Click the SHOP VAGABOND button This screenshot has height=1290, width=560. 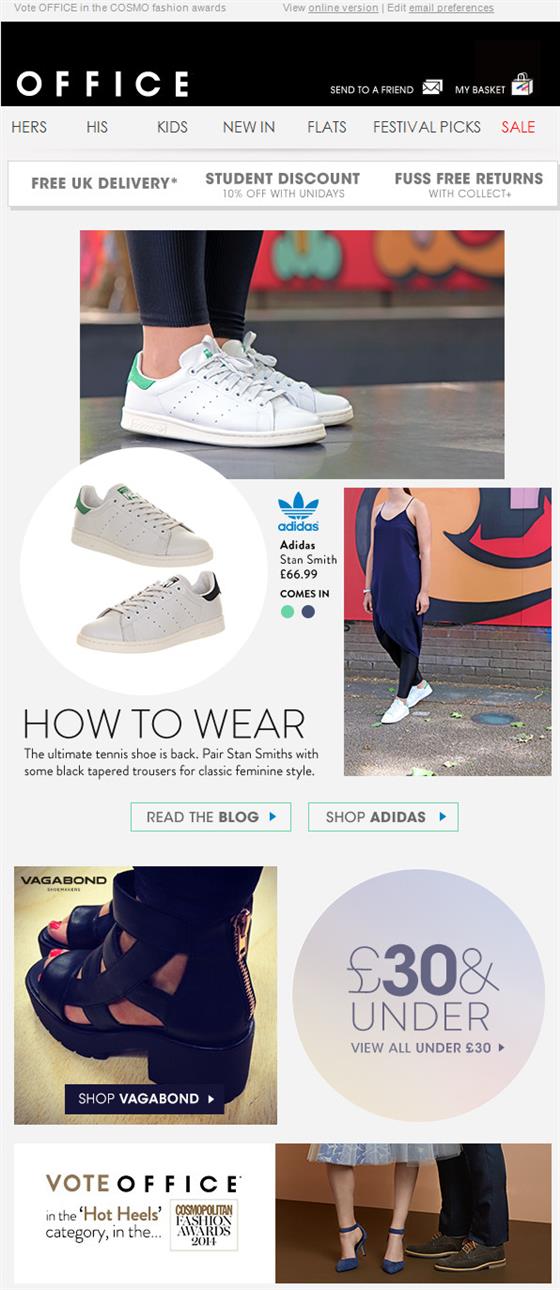(145, 1098)
